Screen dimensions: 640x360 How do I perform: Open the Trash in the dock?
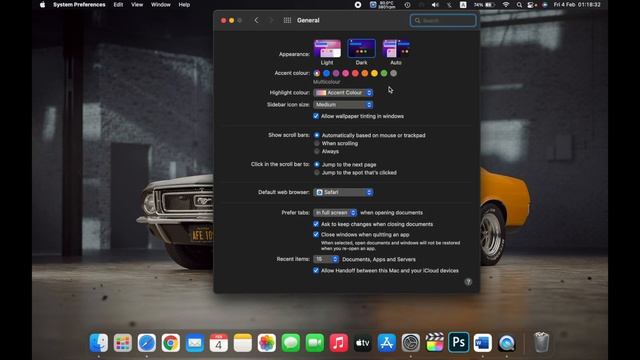click(541, 342)
